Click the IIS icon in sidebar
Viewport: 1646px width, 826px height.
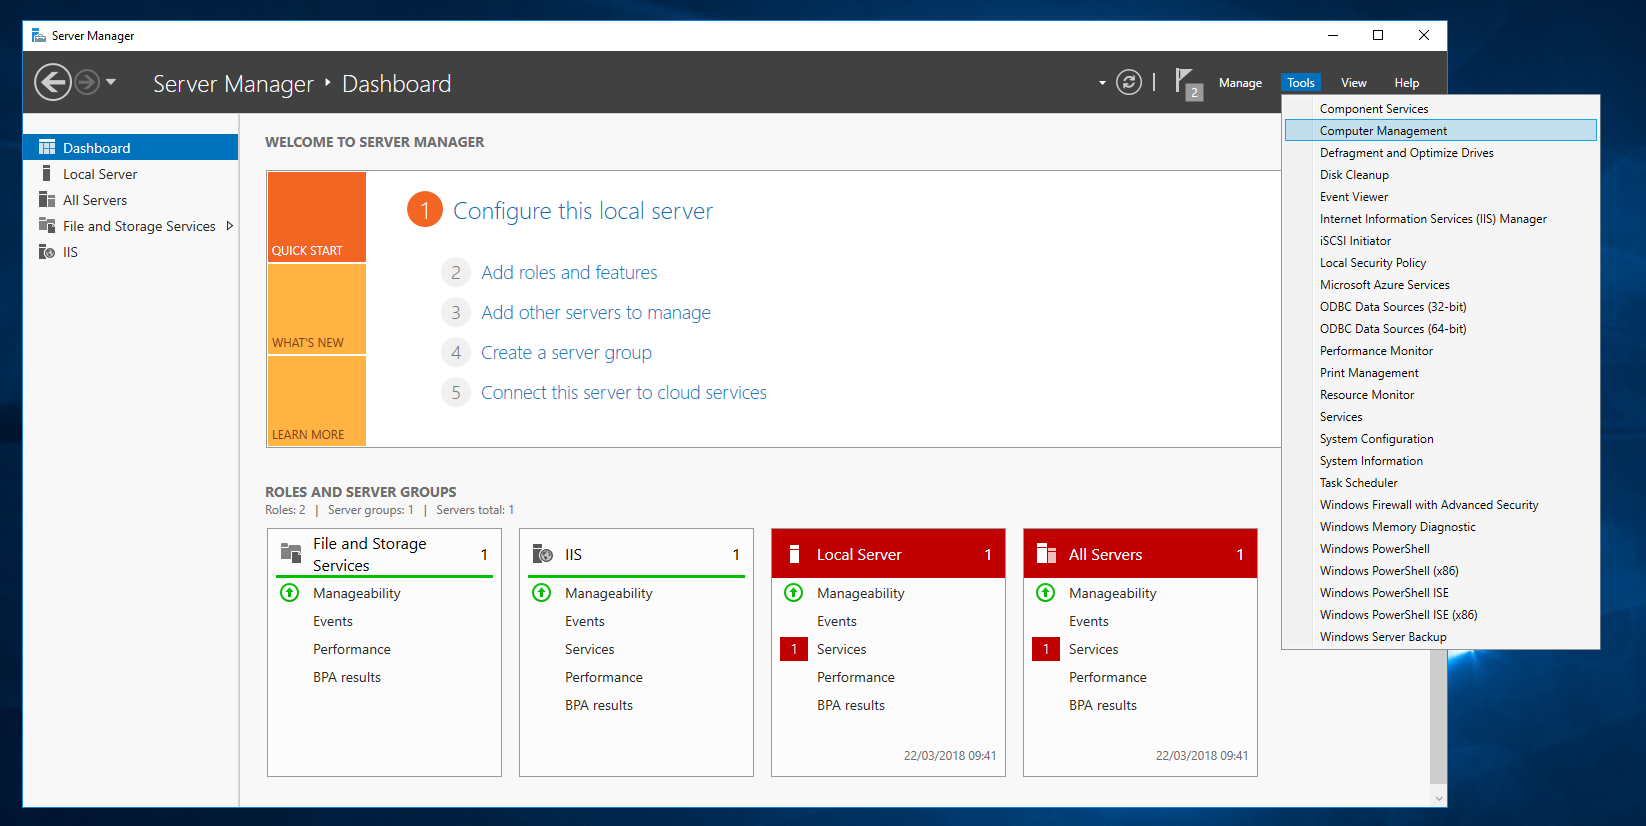coord(47,251)
